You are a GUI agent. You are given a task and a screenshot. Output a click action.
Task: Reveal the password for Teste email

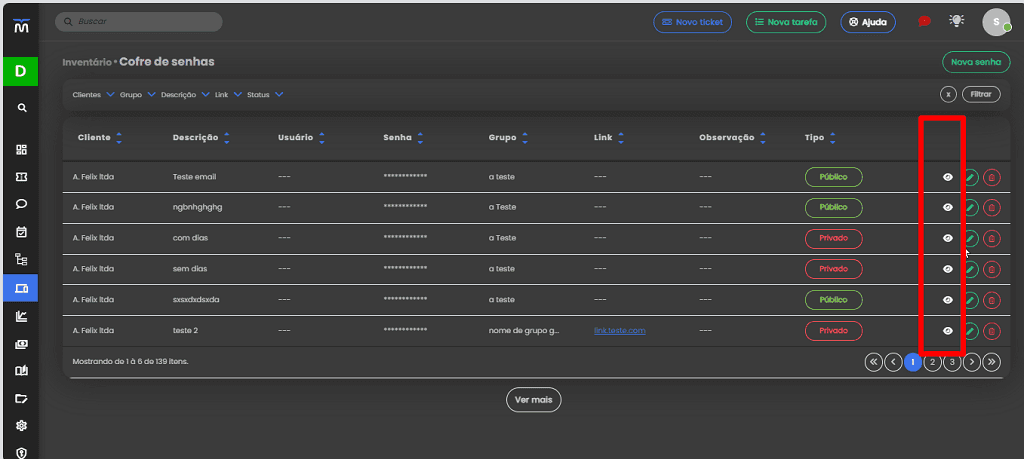coord(948,177)
